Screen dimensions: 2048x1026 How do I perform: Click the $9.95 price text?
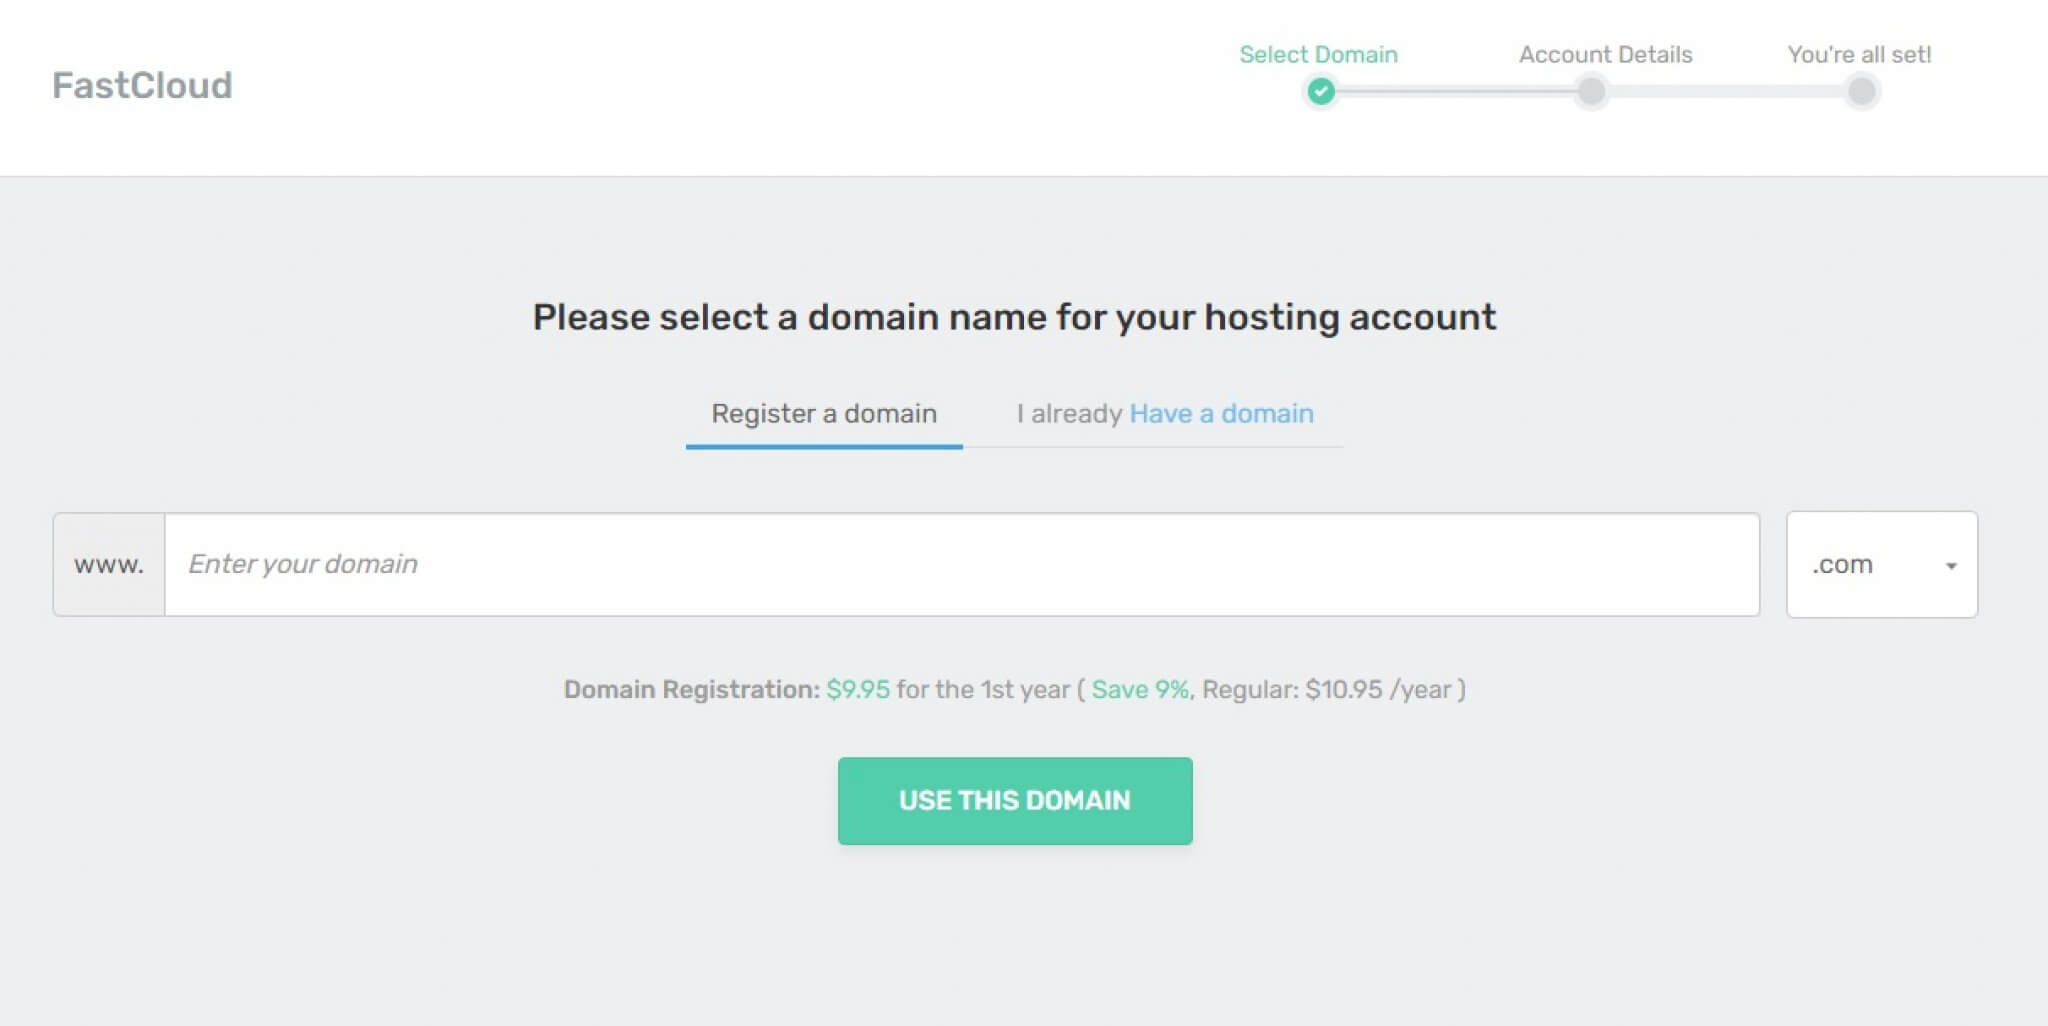[856, 688]
